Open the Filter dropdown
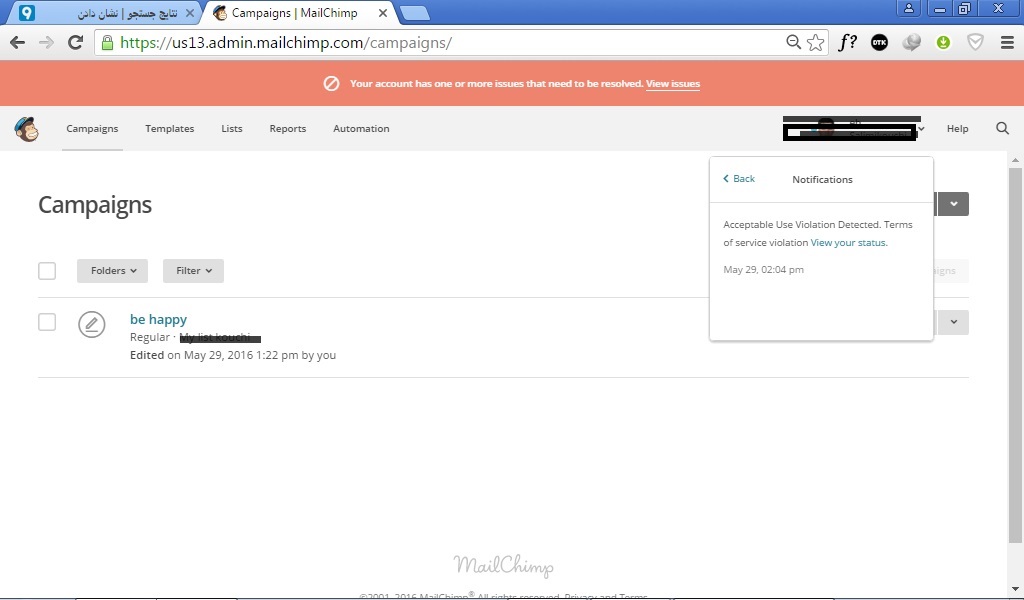Viewport: 1024px width, 600px height. [193, 271]
